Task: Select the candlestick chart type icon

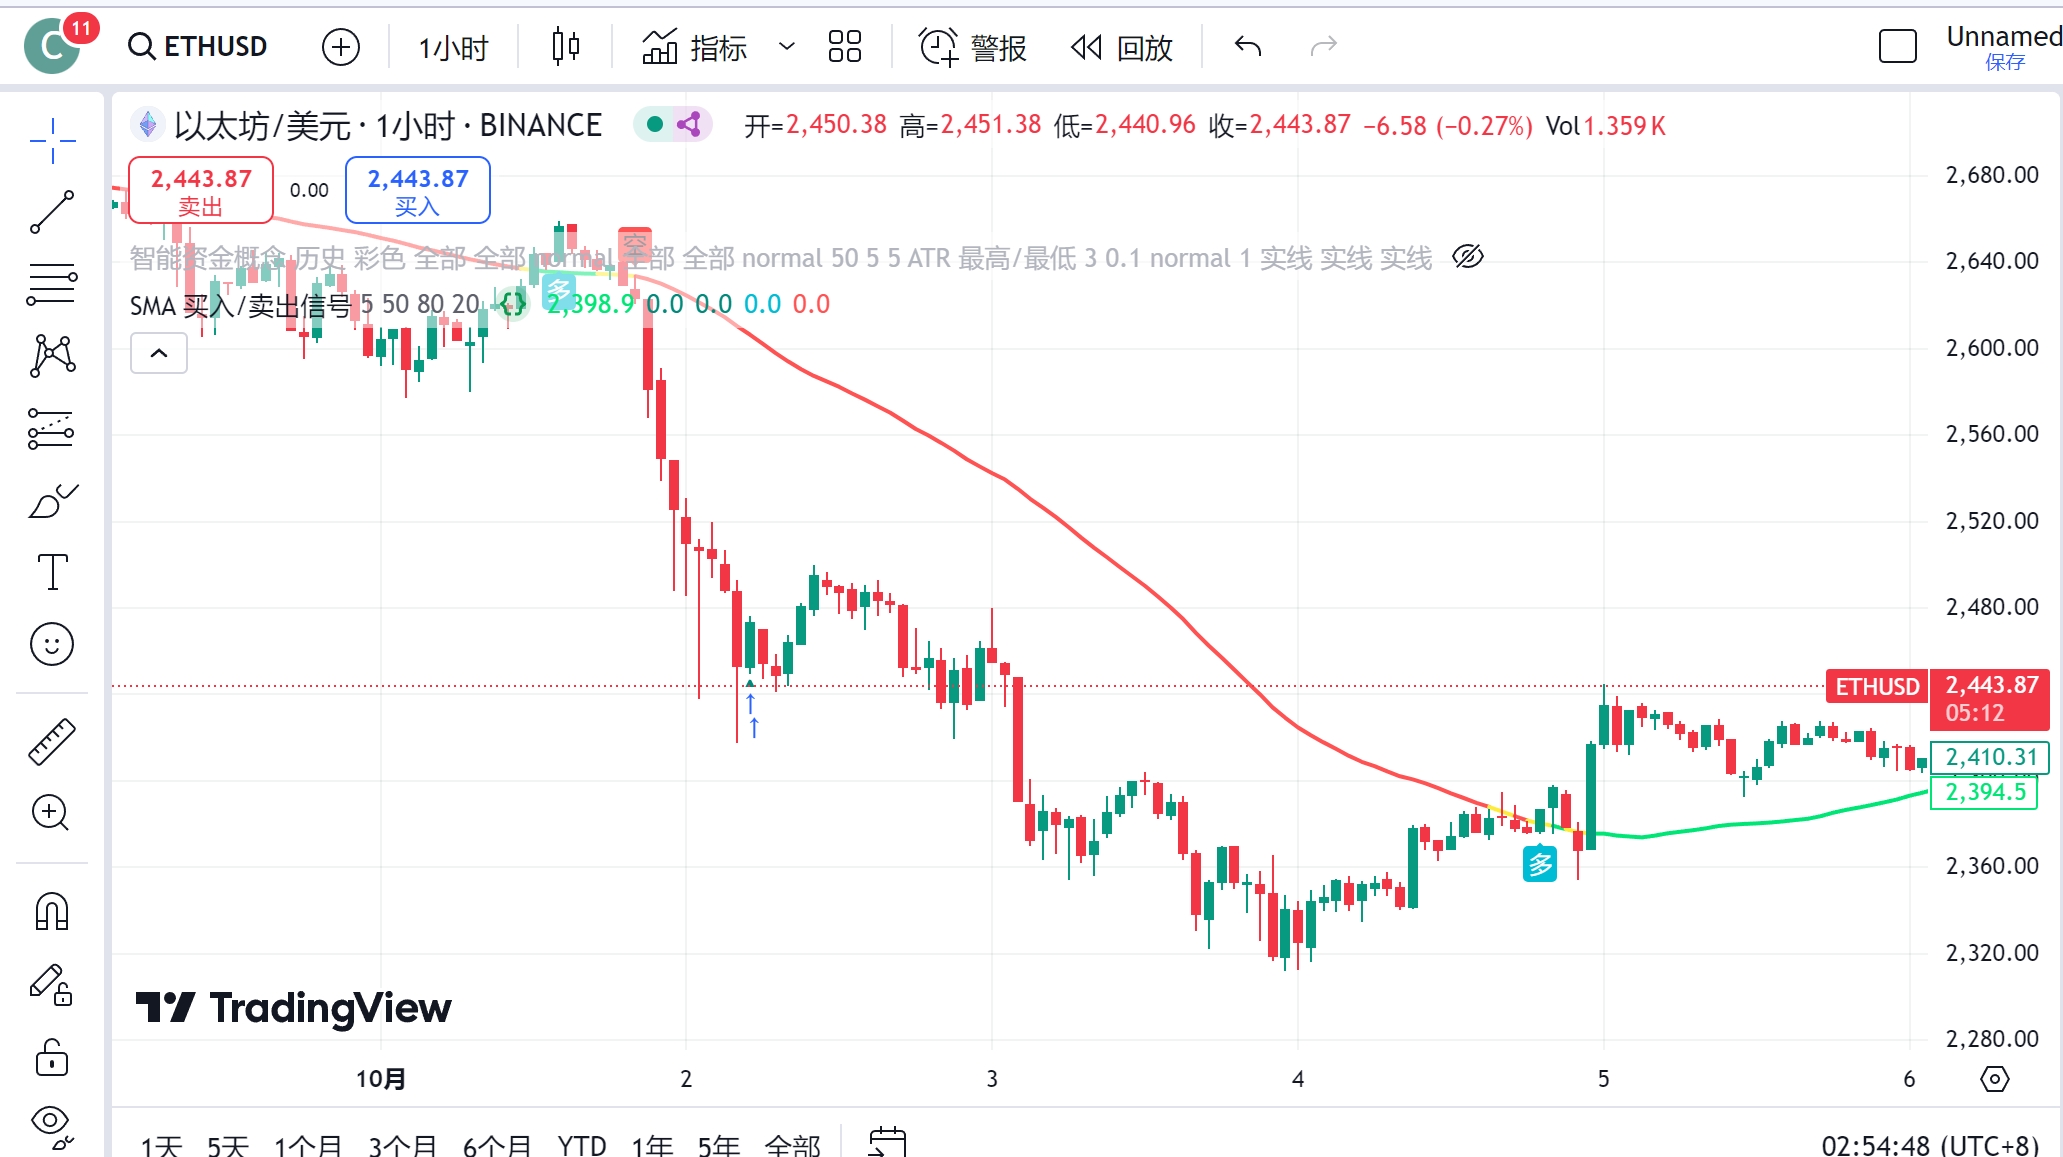Action: [x=565, y=46]
